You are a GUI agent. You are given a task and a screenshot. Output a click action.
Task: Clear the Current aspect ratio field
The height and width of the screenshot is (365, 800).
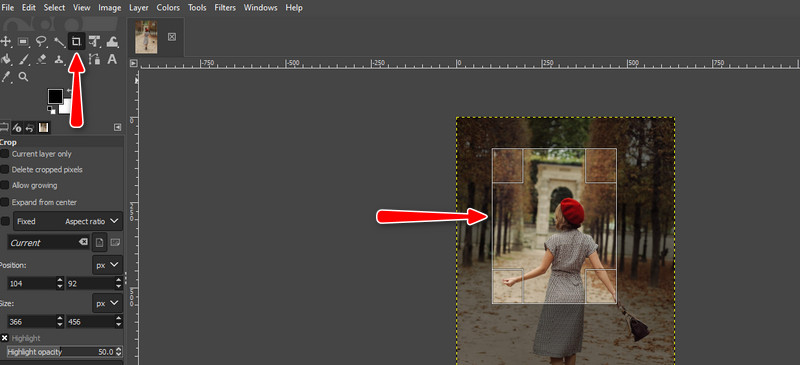(83, 242)
